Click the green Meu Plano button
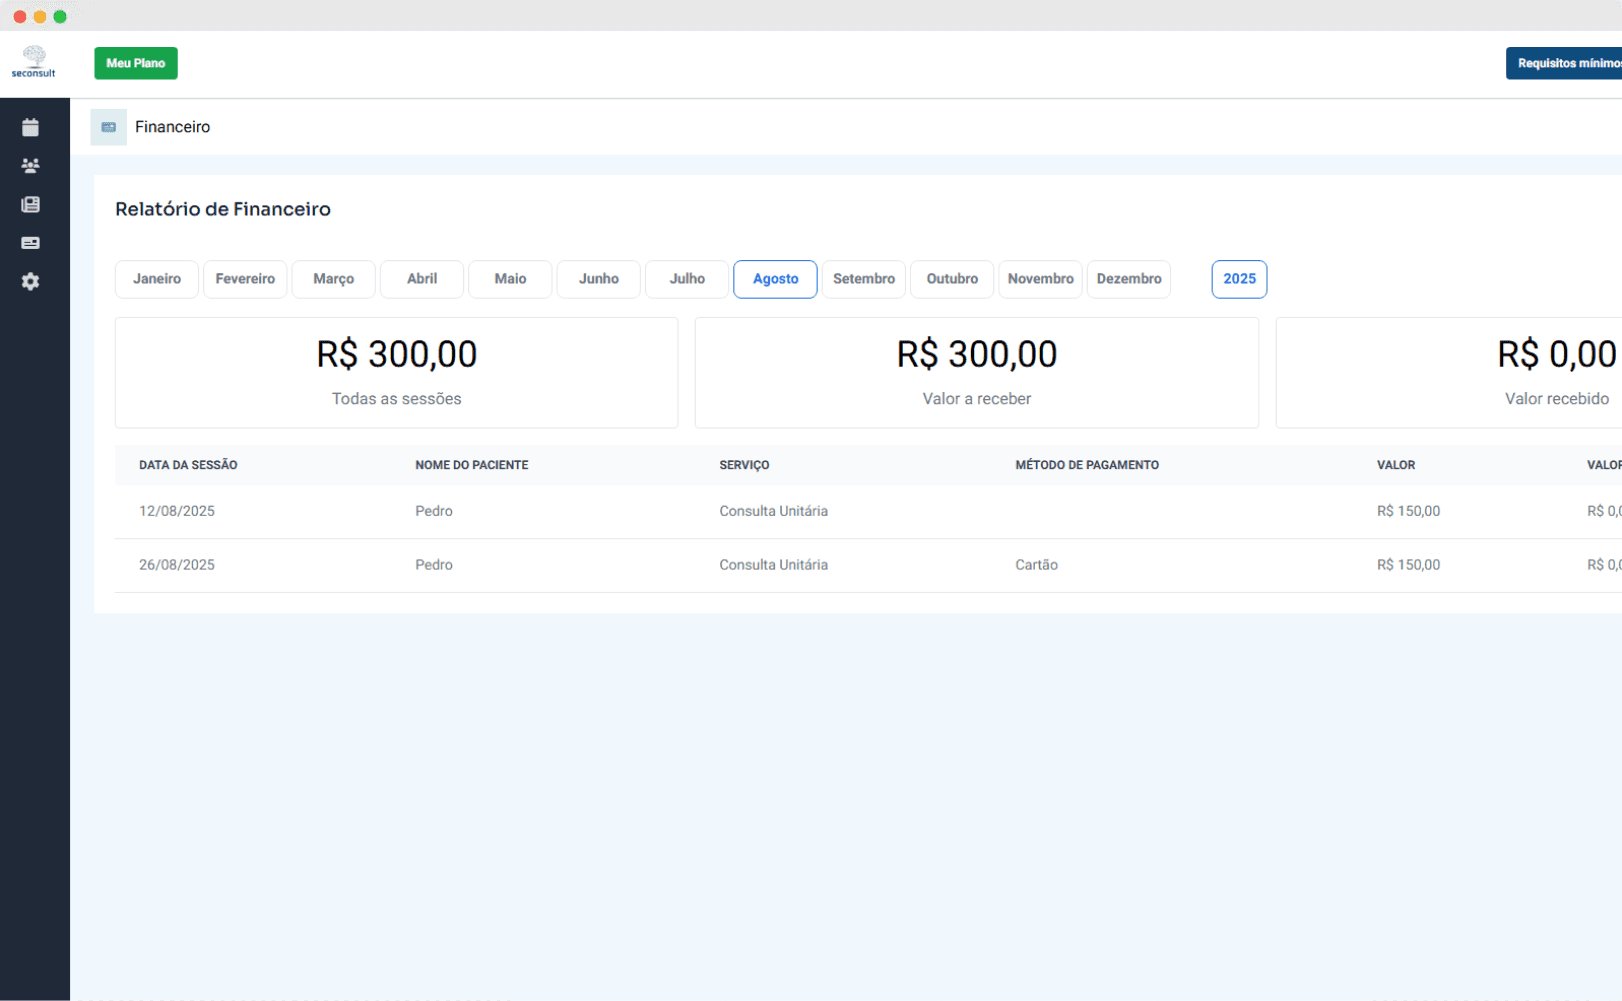 point(136,63)
